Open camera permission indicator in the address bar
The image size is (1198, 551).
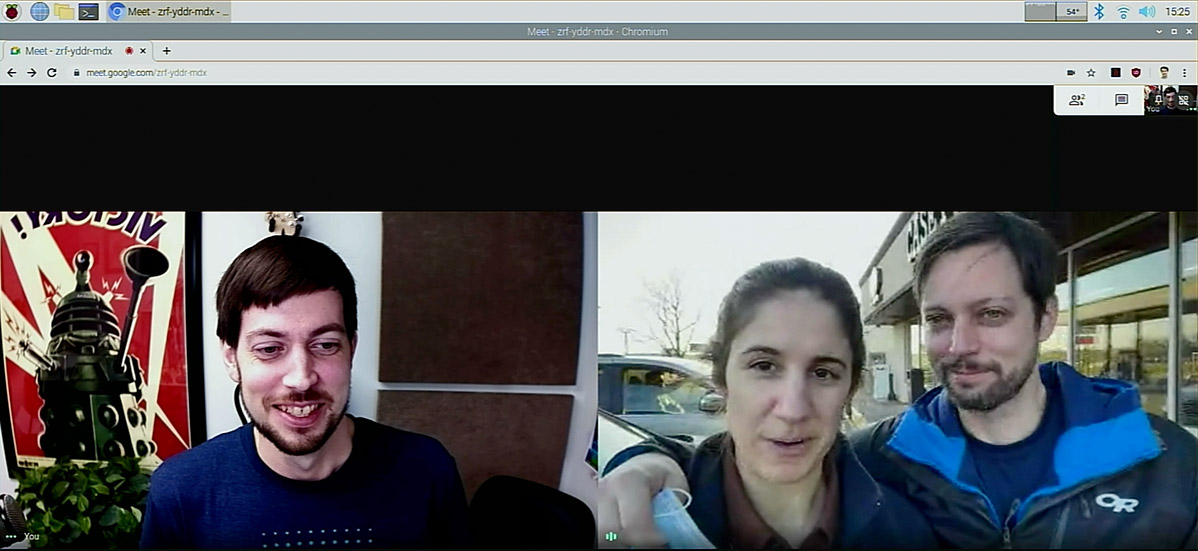(x=1071, y=73)
